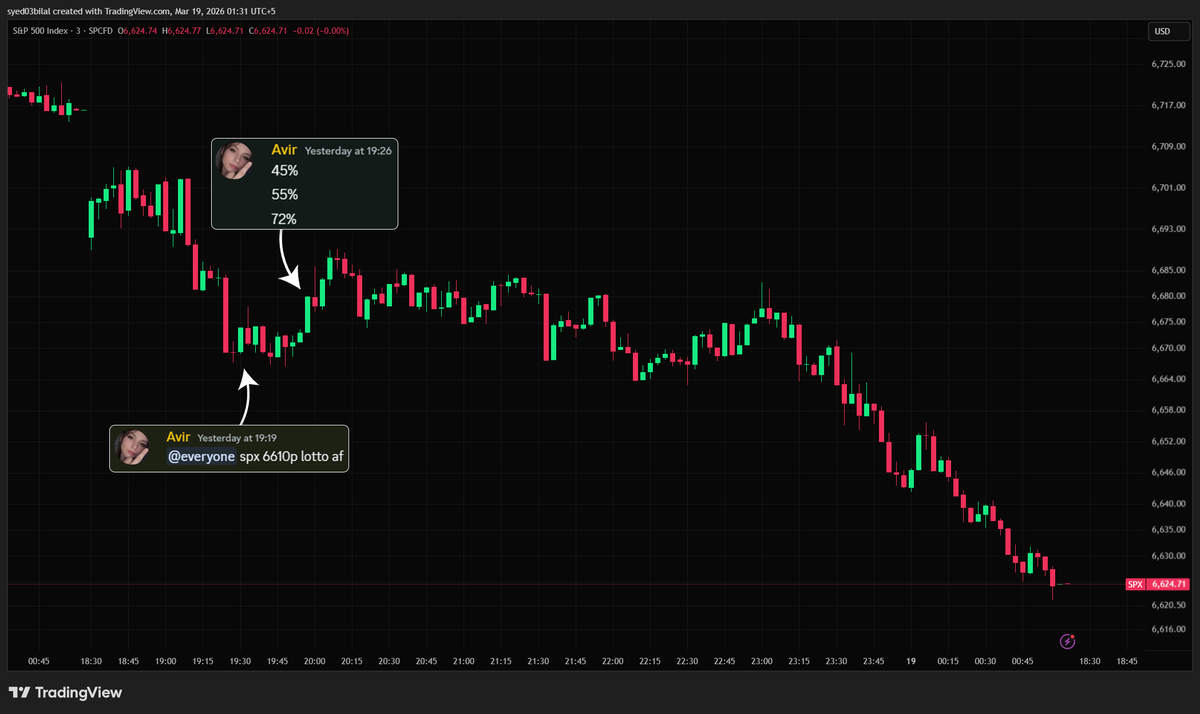
Task: Click the 19:45 time axis label
Action: [x=277, y=661]
